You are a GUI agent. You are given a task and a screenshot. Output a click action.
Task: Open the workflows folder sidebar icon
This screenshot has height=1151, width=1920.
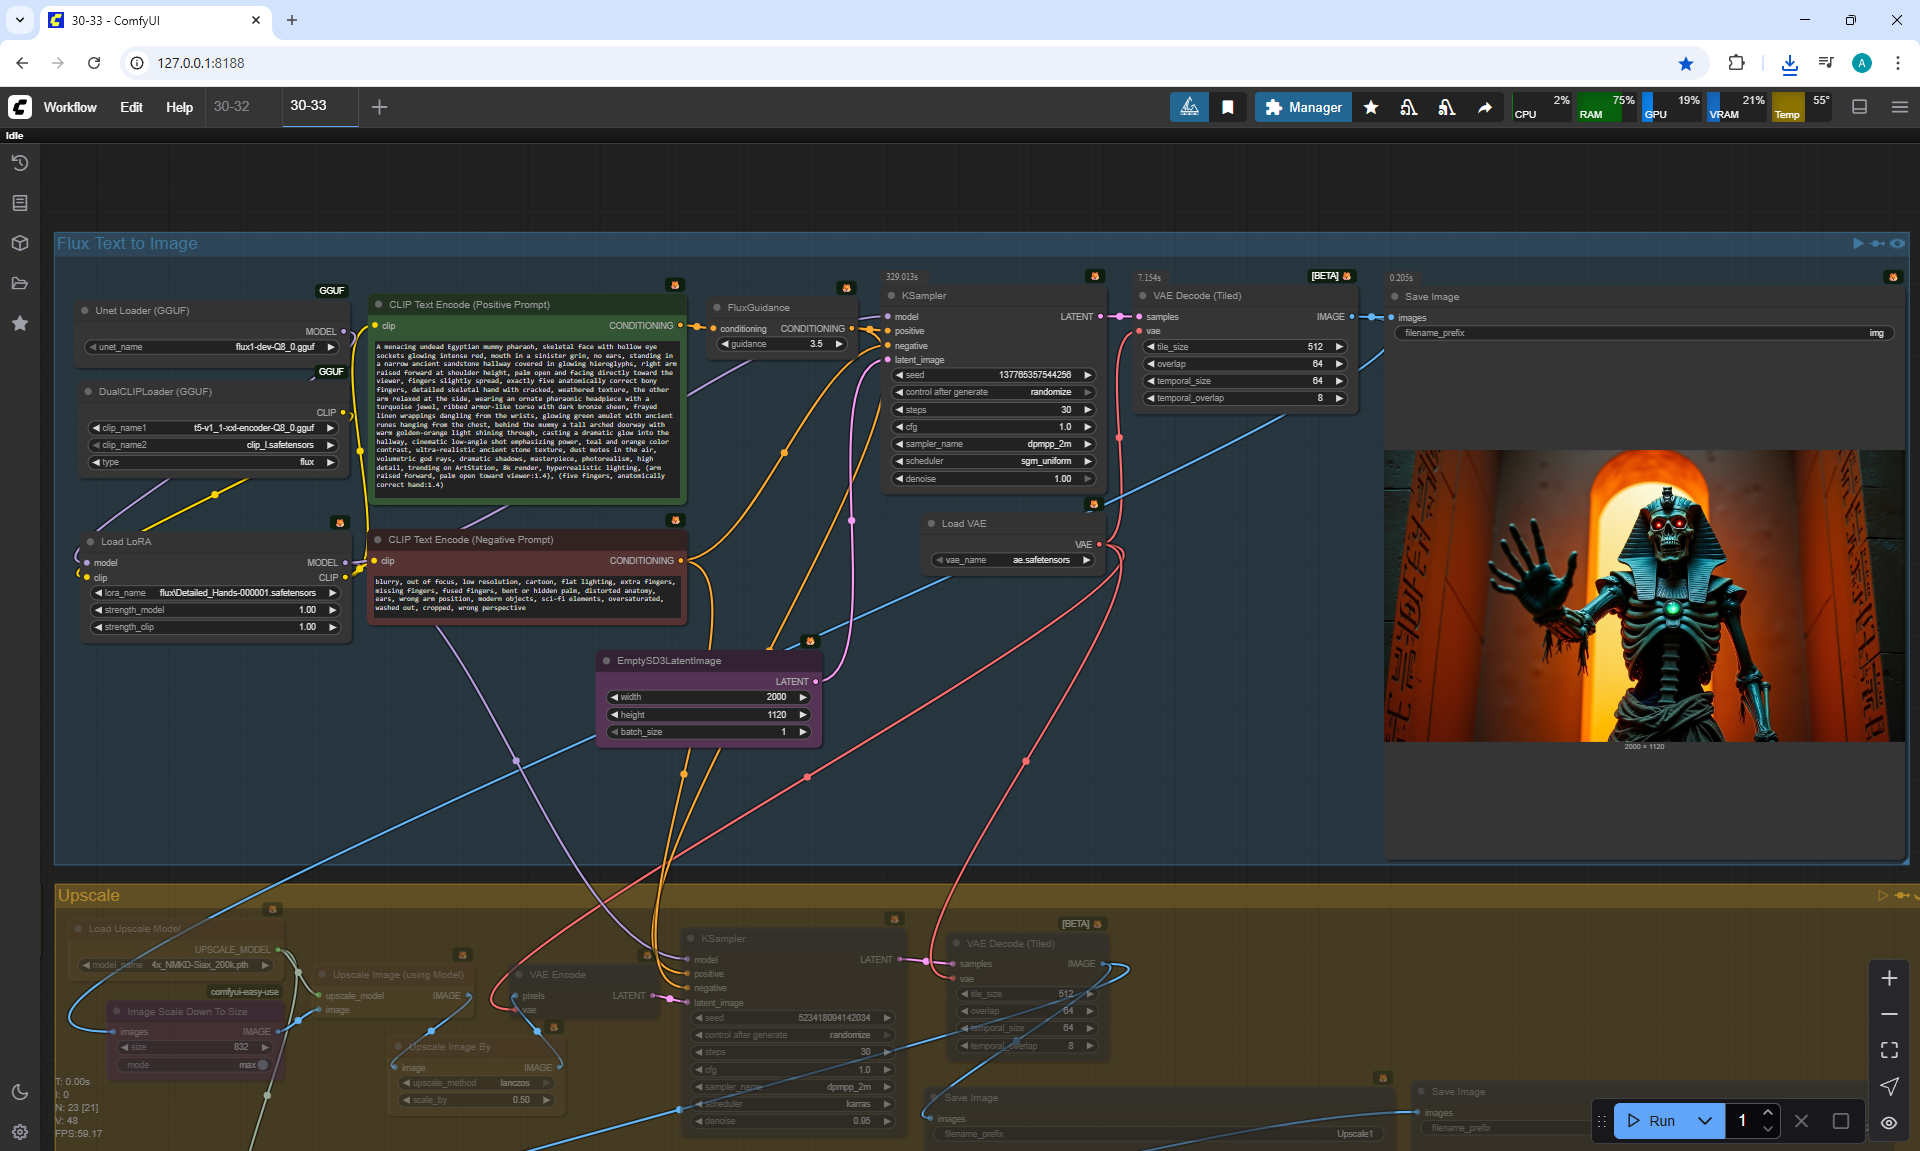20,283
